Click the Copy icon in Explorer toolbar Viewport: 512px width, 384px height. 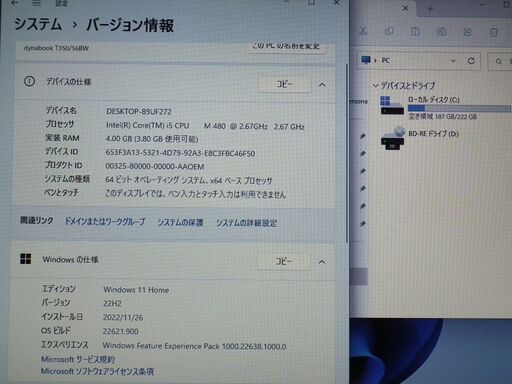pos(389,31)
